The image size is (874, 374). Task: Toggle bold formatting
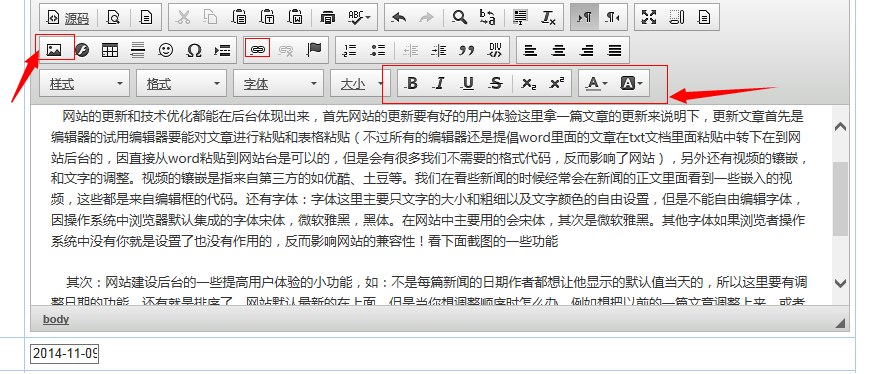point(412,84)
